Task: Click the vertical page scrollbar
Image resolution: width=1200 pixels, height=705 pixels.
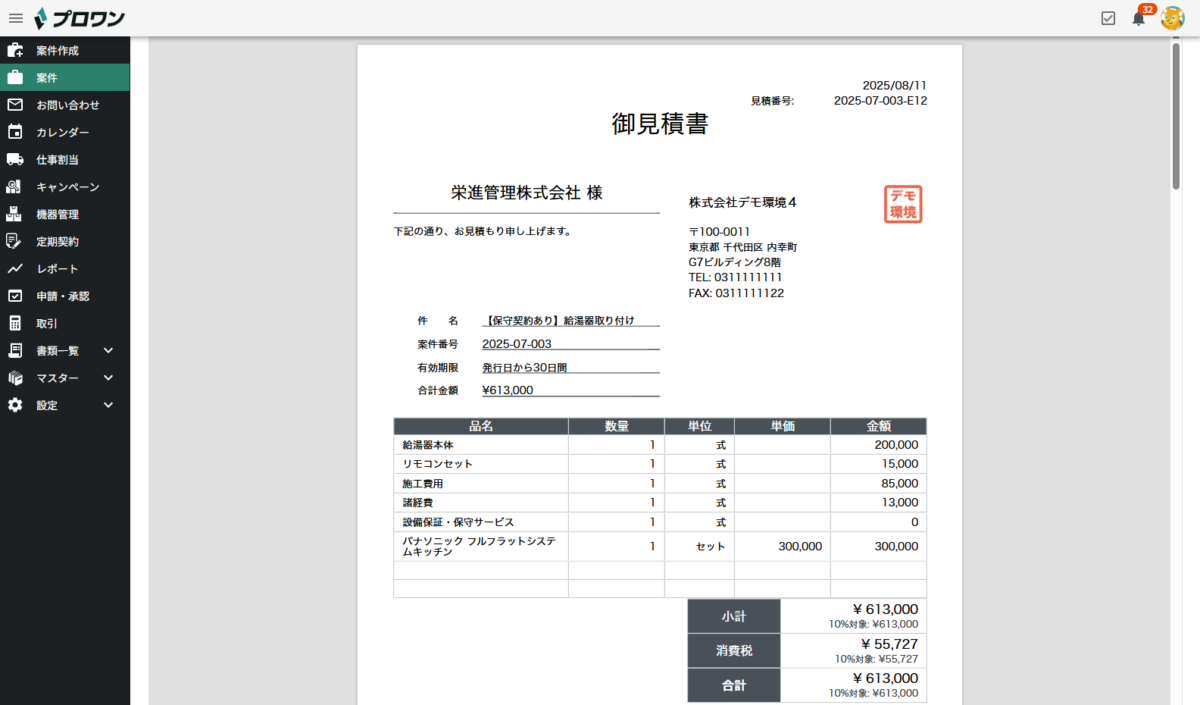Action: tap(1177, 115)
